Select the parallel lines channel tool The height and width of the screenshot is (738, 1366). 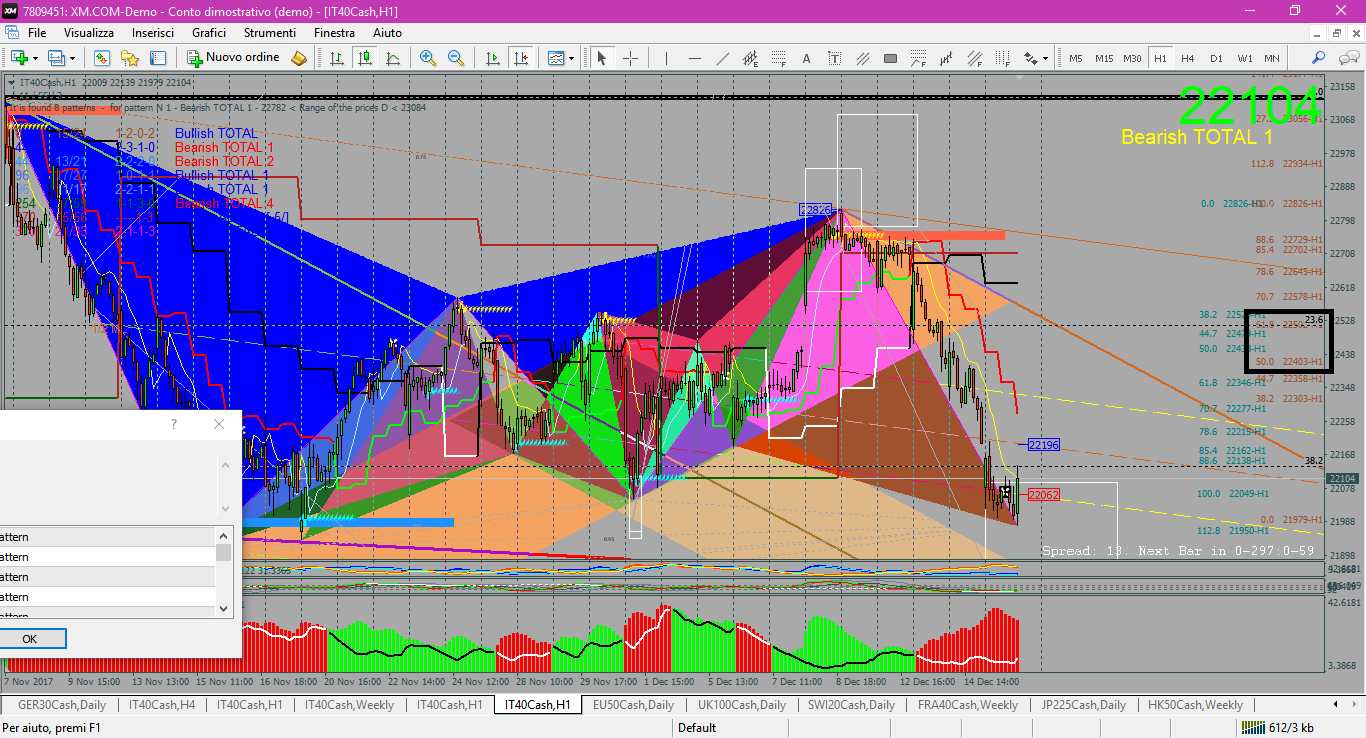[863, 58]
